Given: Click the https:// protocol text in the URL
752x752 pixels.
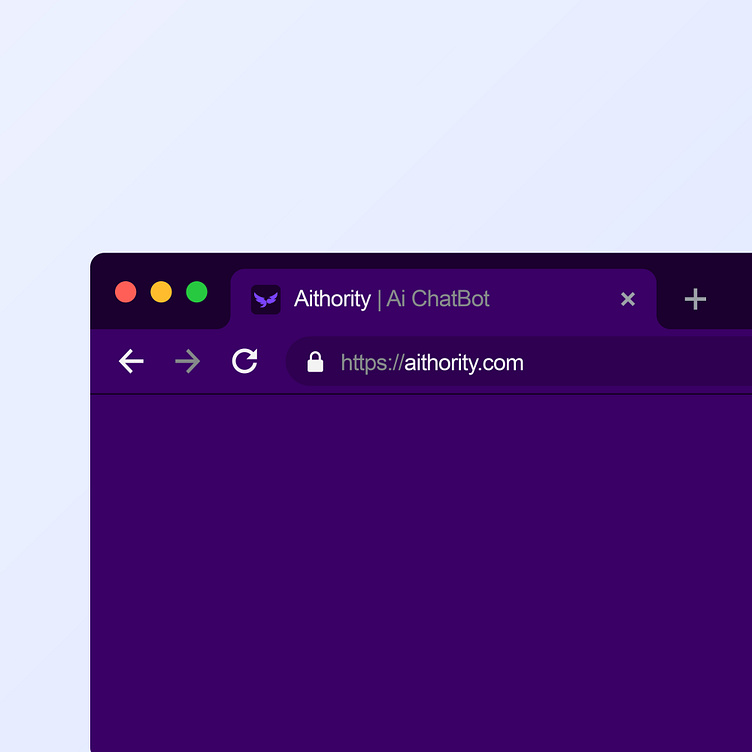Looking at the screenshot, I should (x=372, y=363).
